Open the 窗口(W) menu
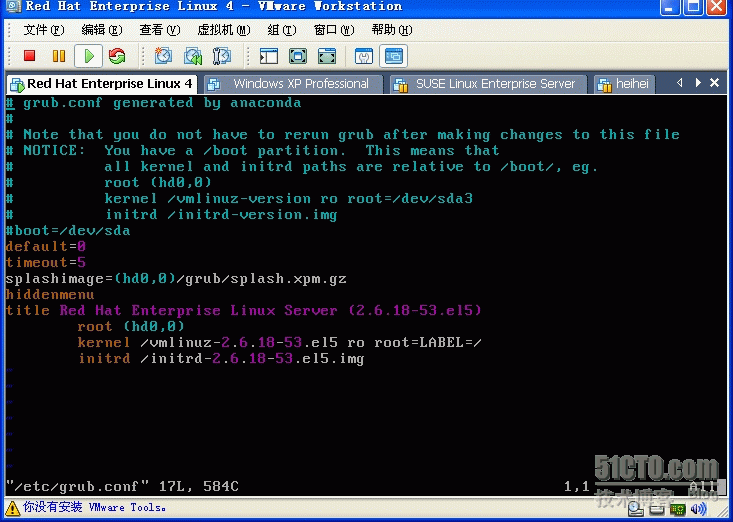733x522 pixels. coord(334,30)
